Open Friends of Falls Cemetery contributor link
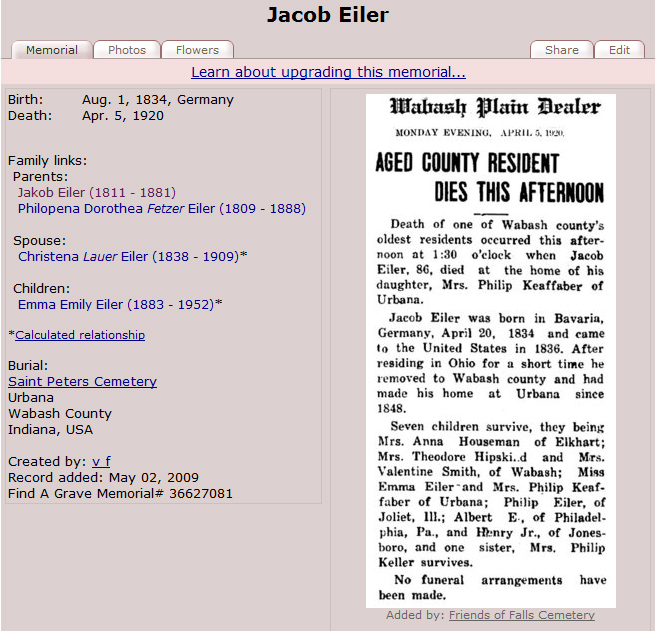The image size is (660, 631). [522, 615]
